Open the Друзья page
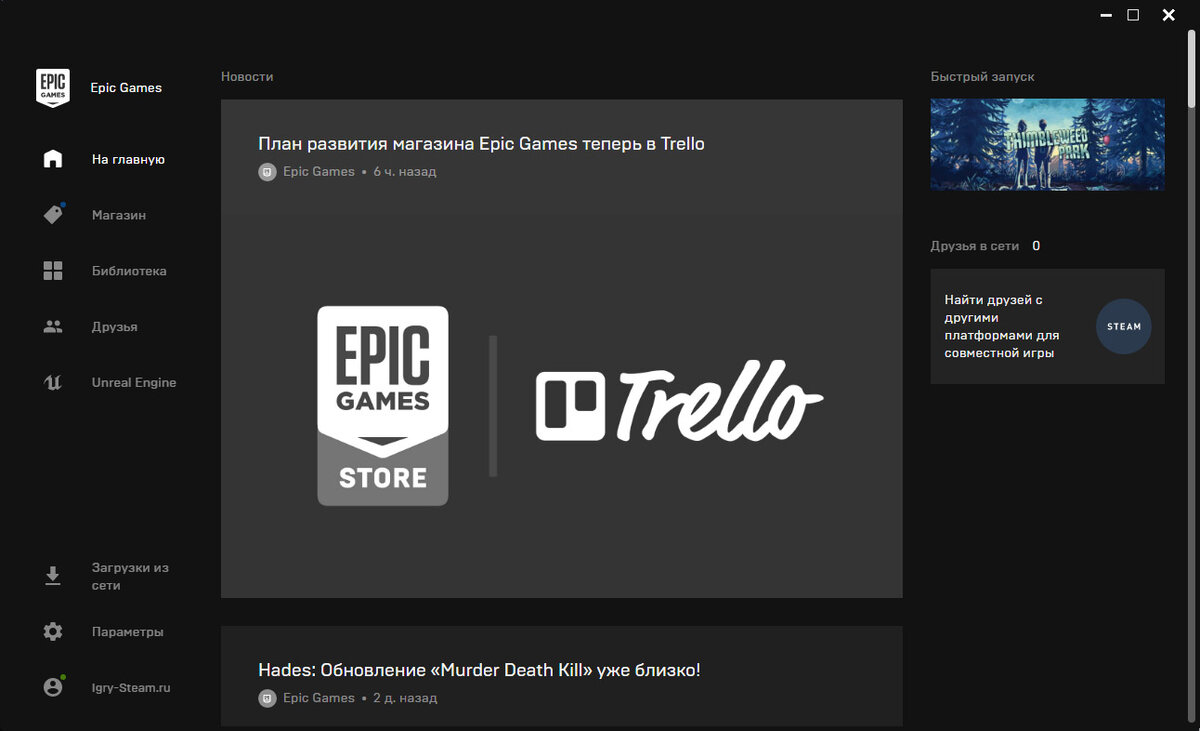Image resolution: width=1200 pixels, height=731 pixels. pyautogui.click(x=115, y=327)
